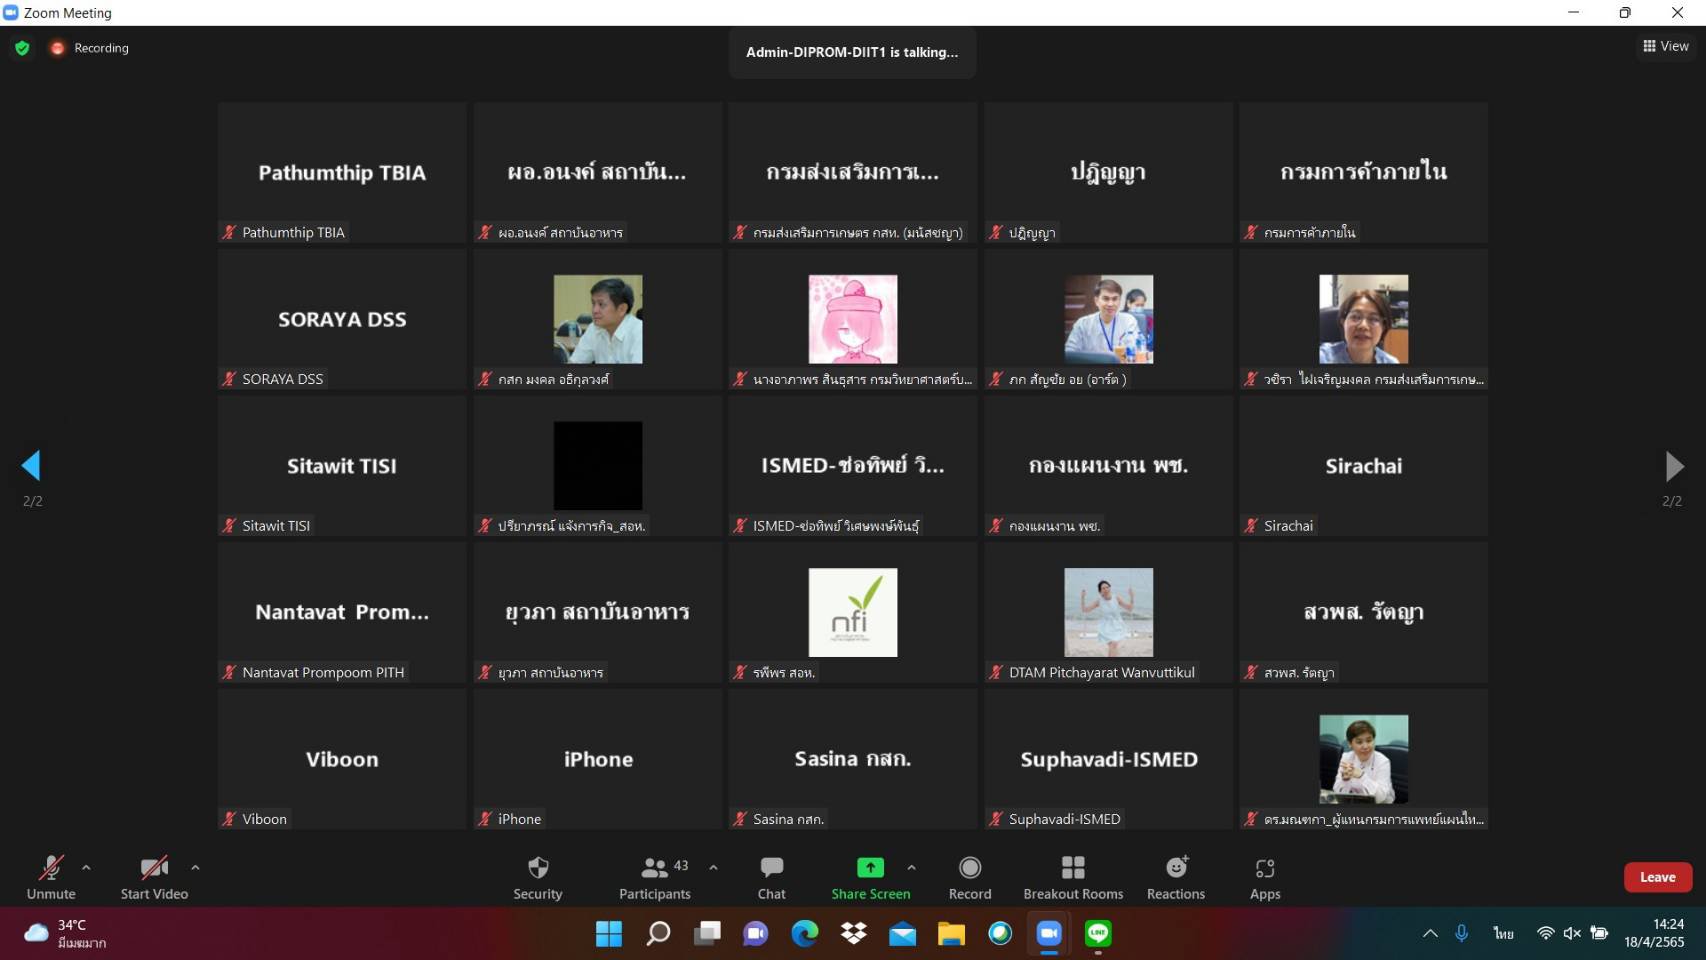Image resolution: width=1706 pixels, height=960 pixels.
Task: Select the Pathumthip TBIA participant tile
Action: (x=342, y=172)
